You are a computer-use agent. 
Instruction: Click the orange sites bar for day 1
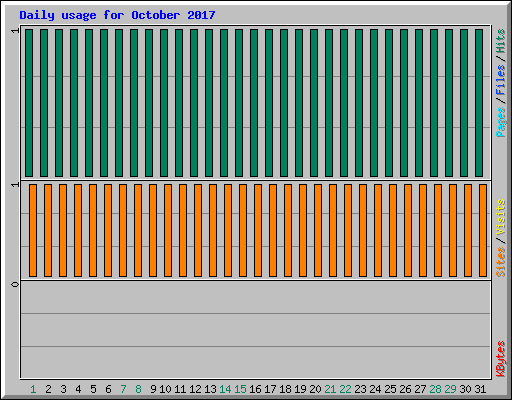coord(33,230)
